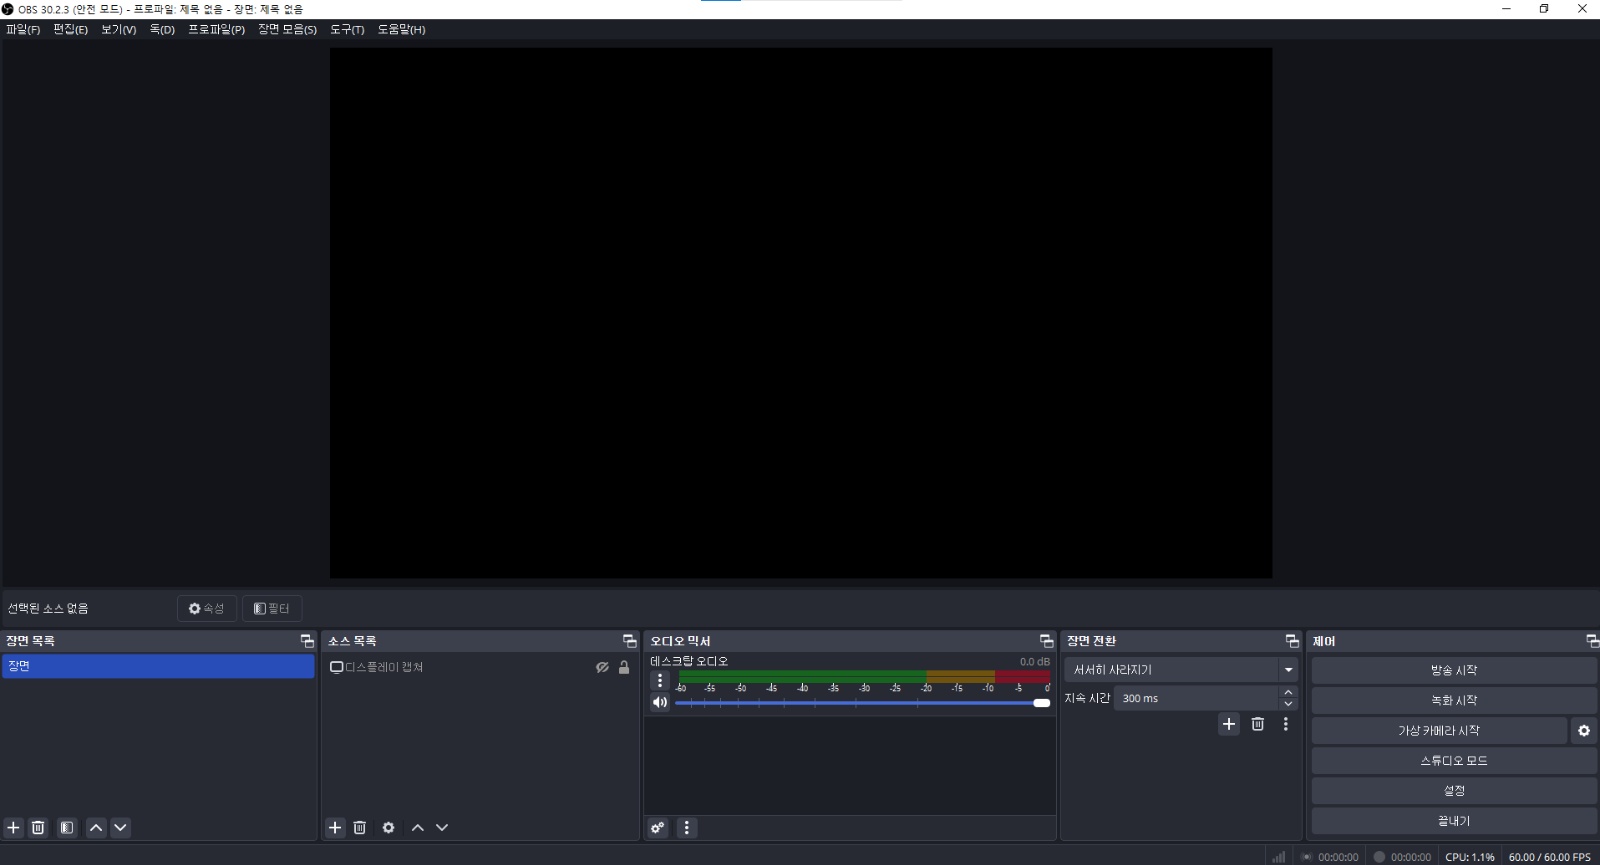Image resolution: width=1600 pixels, height=865 pixels.
Task: Click duration 300 ms input field
Action: (x=1196, y=698)
